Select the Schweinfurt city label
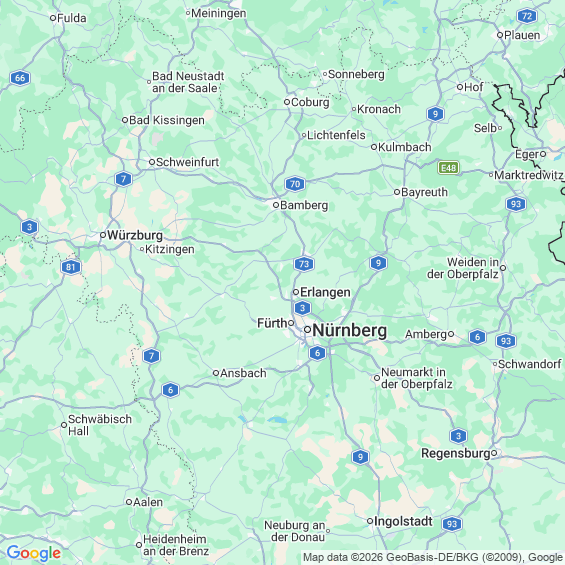 tap(187, 162)
